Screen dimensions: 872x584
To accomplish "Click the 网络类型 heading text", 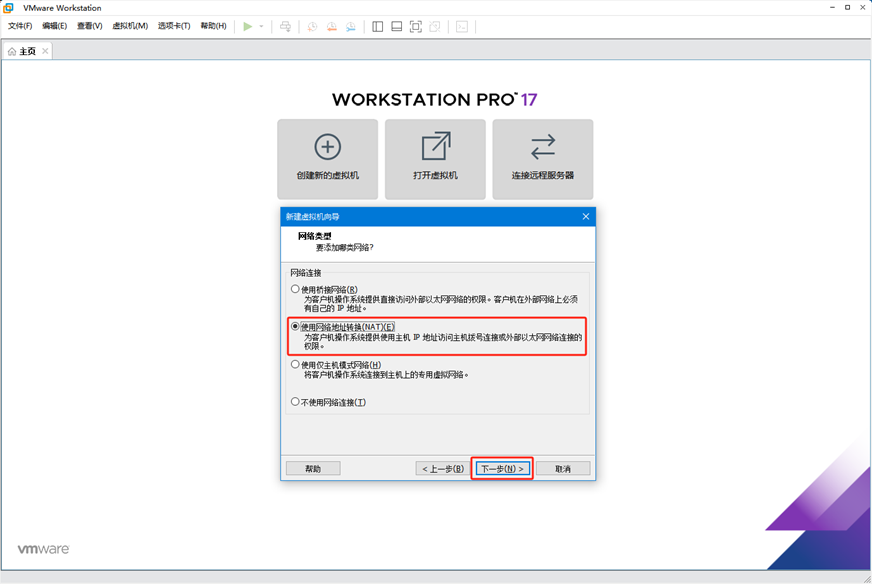I will 314,236.
